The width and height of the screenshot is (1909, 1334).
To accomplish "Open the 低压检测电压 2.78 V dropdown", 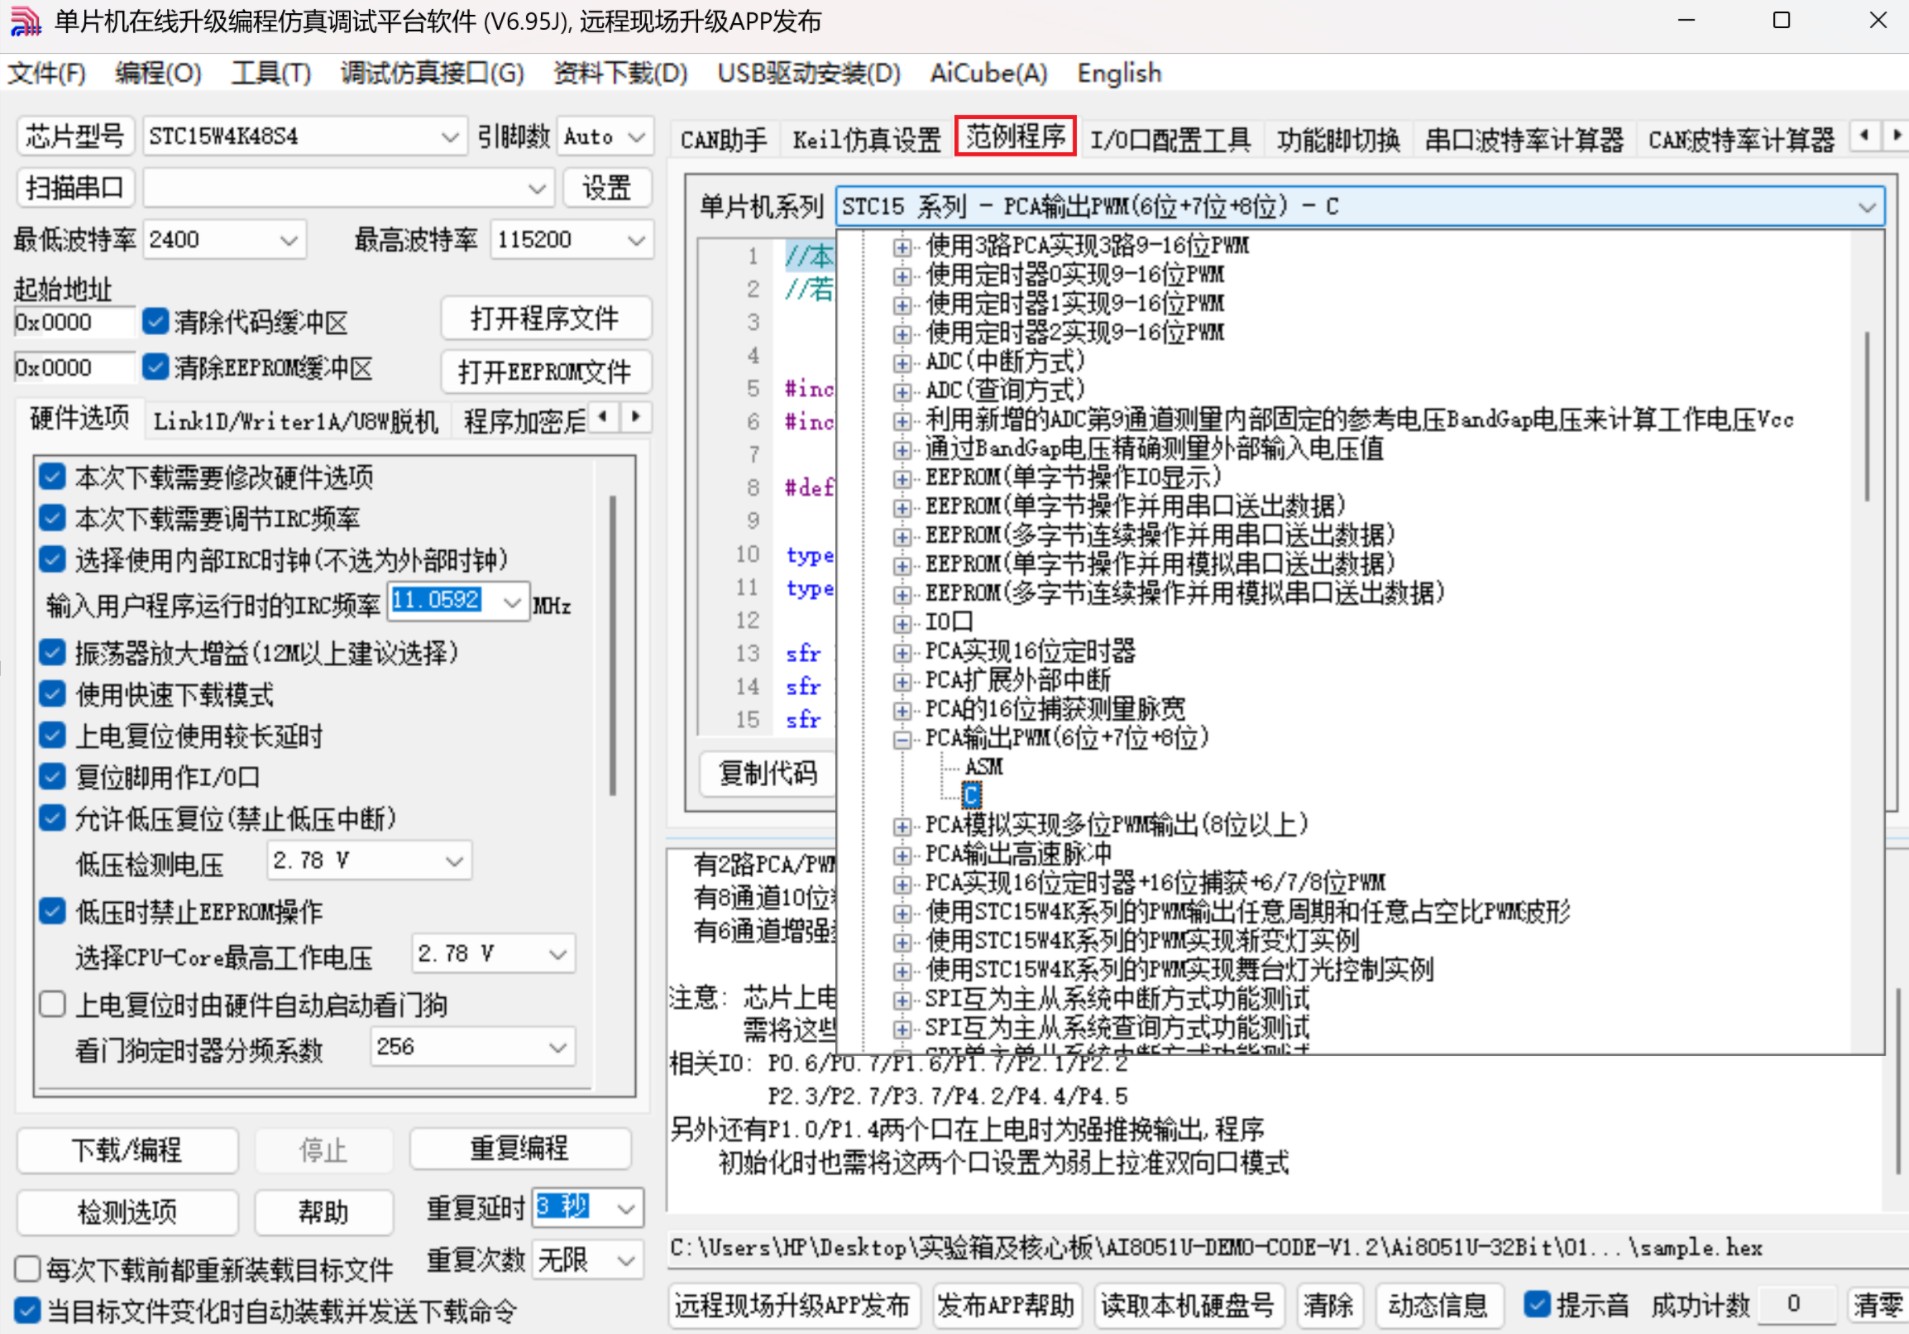I will click(x=369, y=860).
